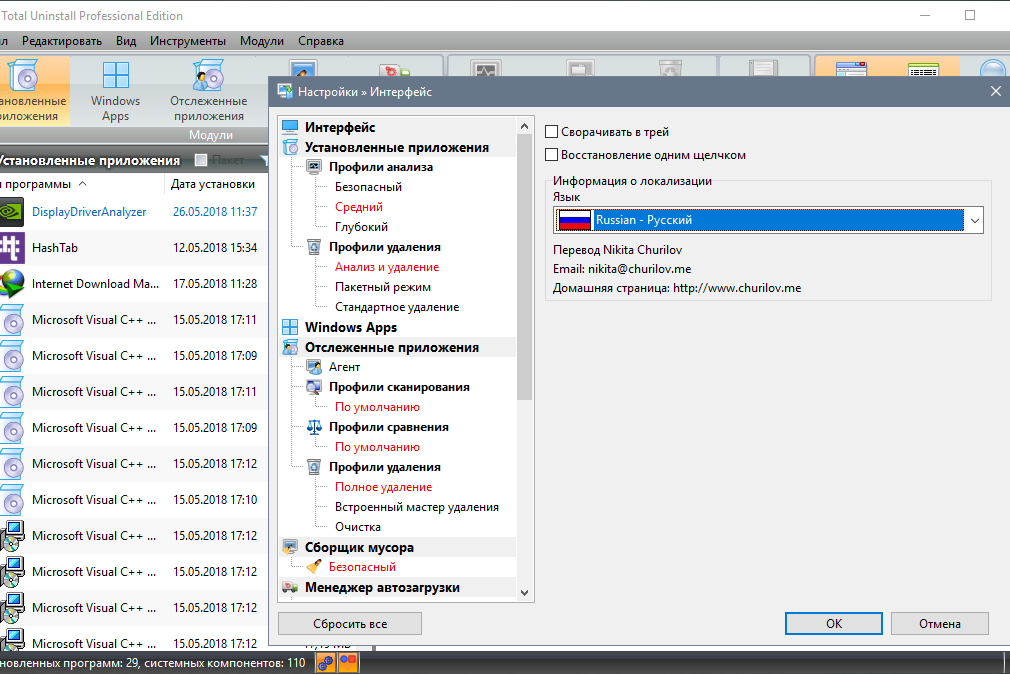Open the Windows Apps module in toolbar
The image size is (1010, 674).
115,91
